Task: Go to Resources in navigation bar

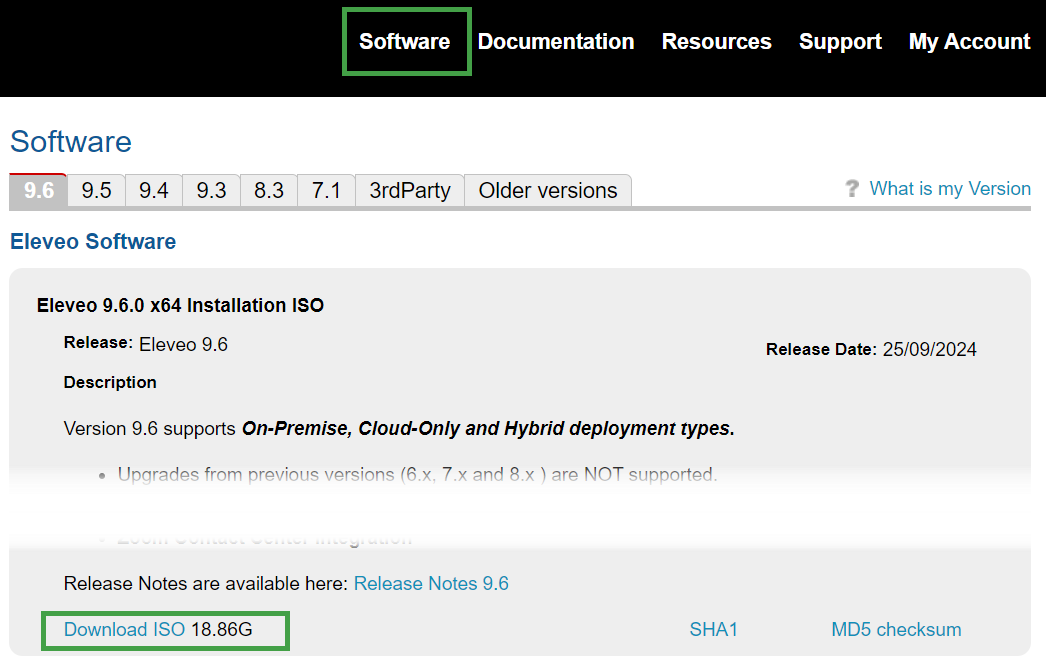Action: pyautogui.click(x=716, y=42)
